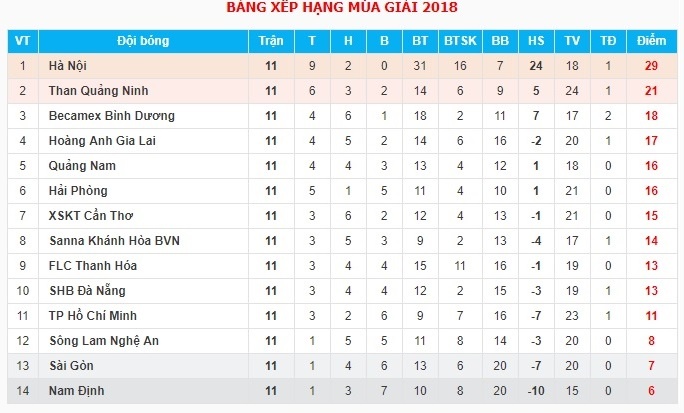Click the Điểm column header
This screenshot has height=413, width=684.
click(650, 41)
